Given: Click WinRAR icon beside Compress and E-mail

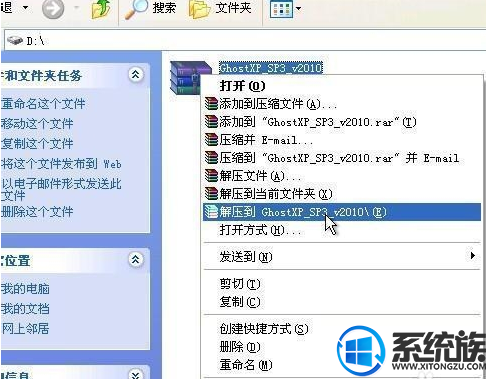Looking at the screenshot, I should [211, 140].
